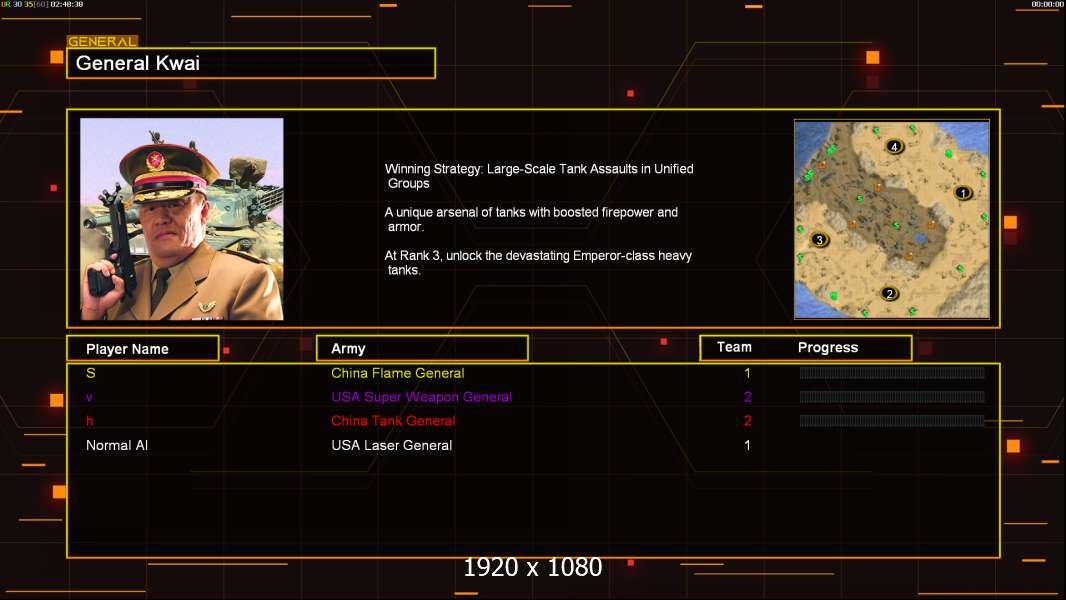Click team number for USA Super Weapon General
This screenshot has width=1066, height=600.
(747, 397)
